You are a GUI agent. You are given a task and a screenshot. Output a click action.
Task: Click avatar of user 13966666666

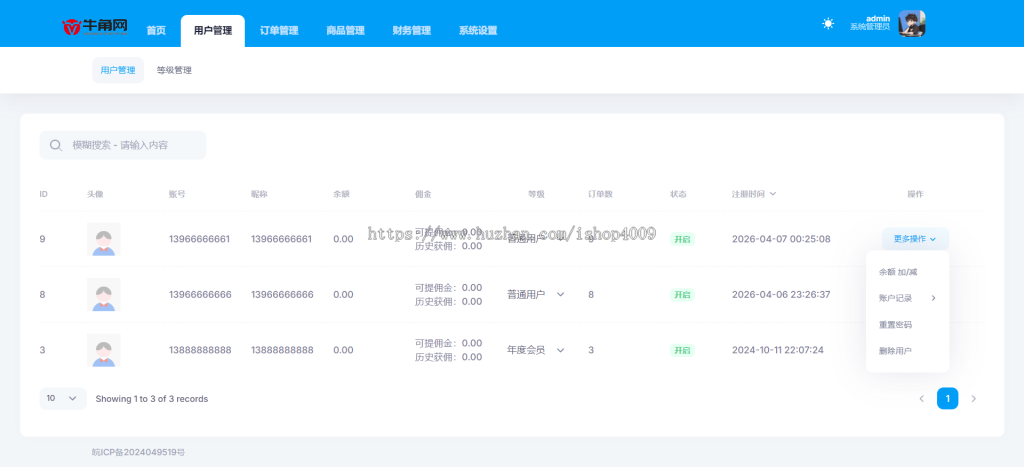(x=104, y=295)
